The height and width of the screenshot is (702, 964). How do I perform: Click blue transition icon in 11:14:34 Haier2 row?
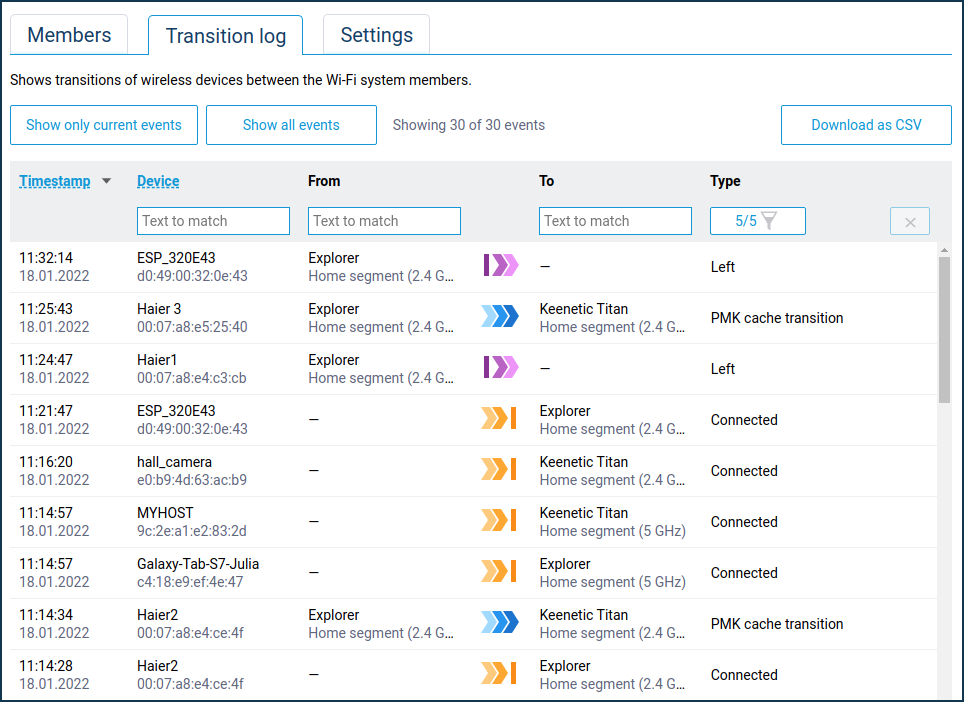tap(500, 623)
